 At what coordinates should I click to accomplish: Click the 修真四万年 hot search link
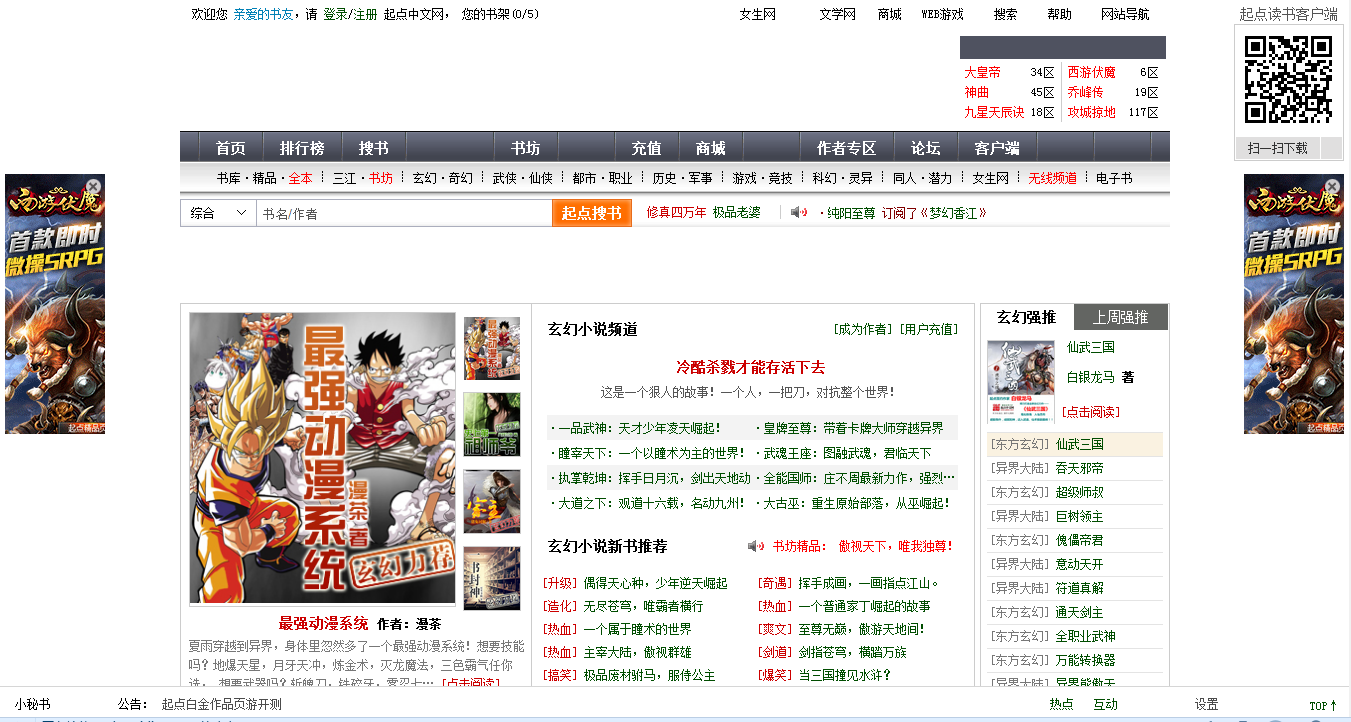click(677, 213)
